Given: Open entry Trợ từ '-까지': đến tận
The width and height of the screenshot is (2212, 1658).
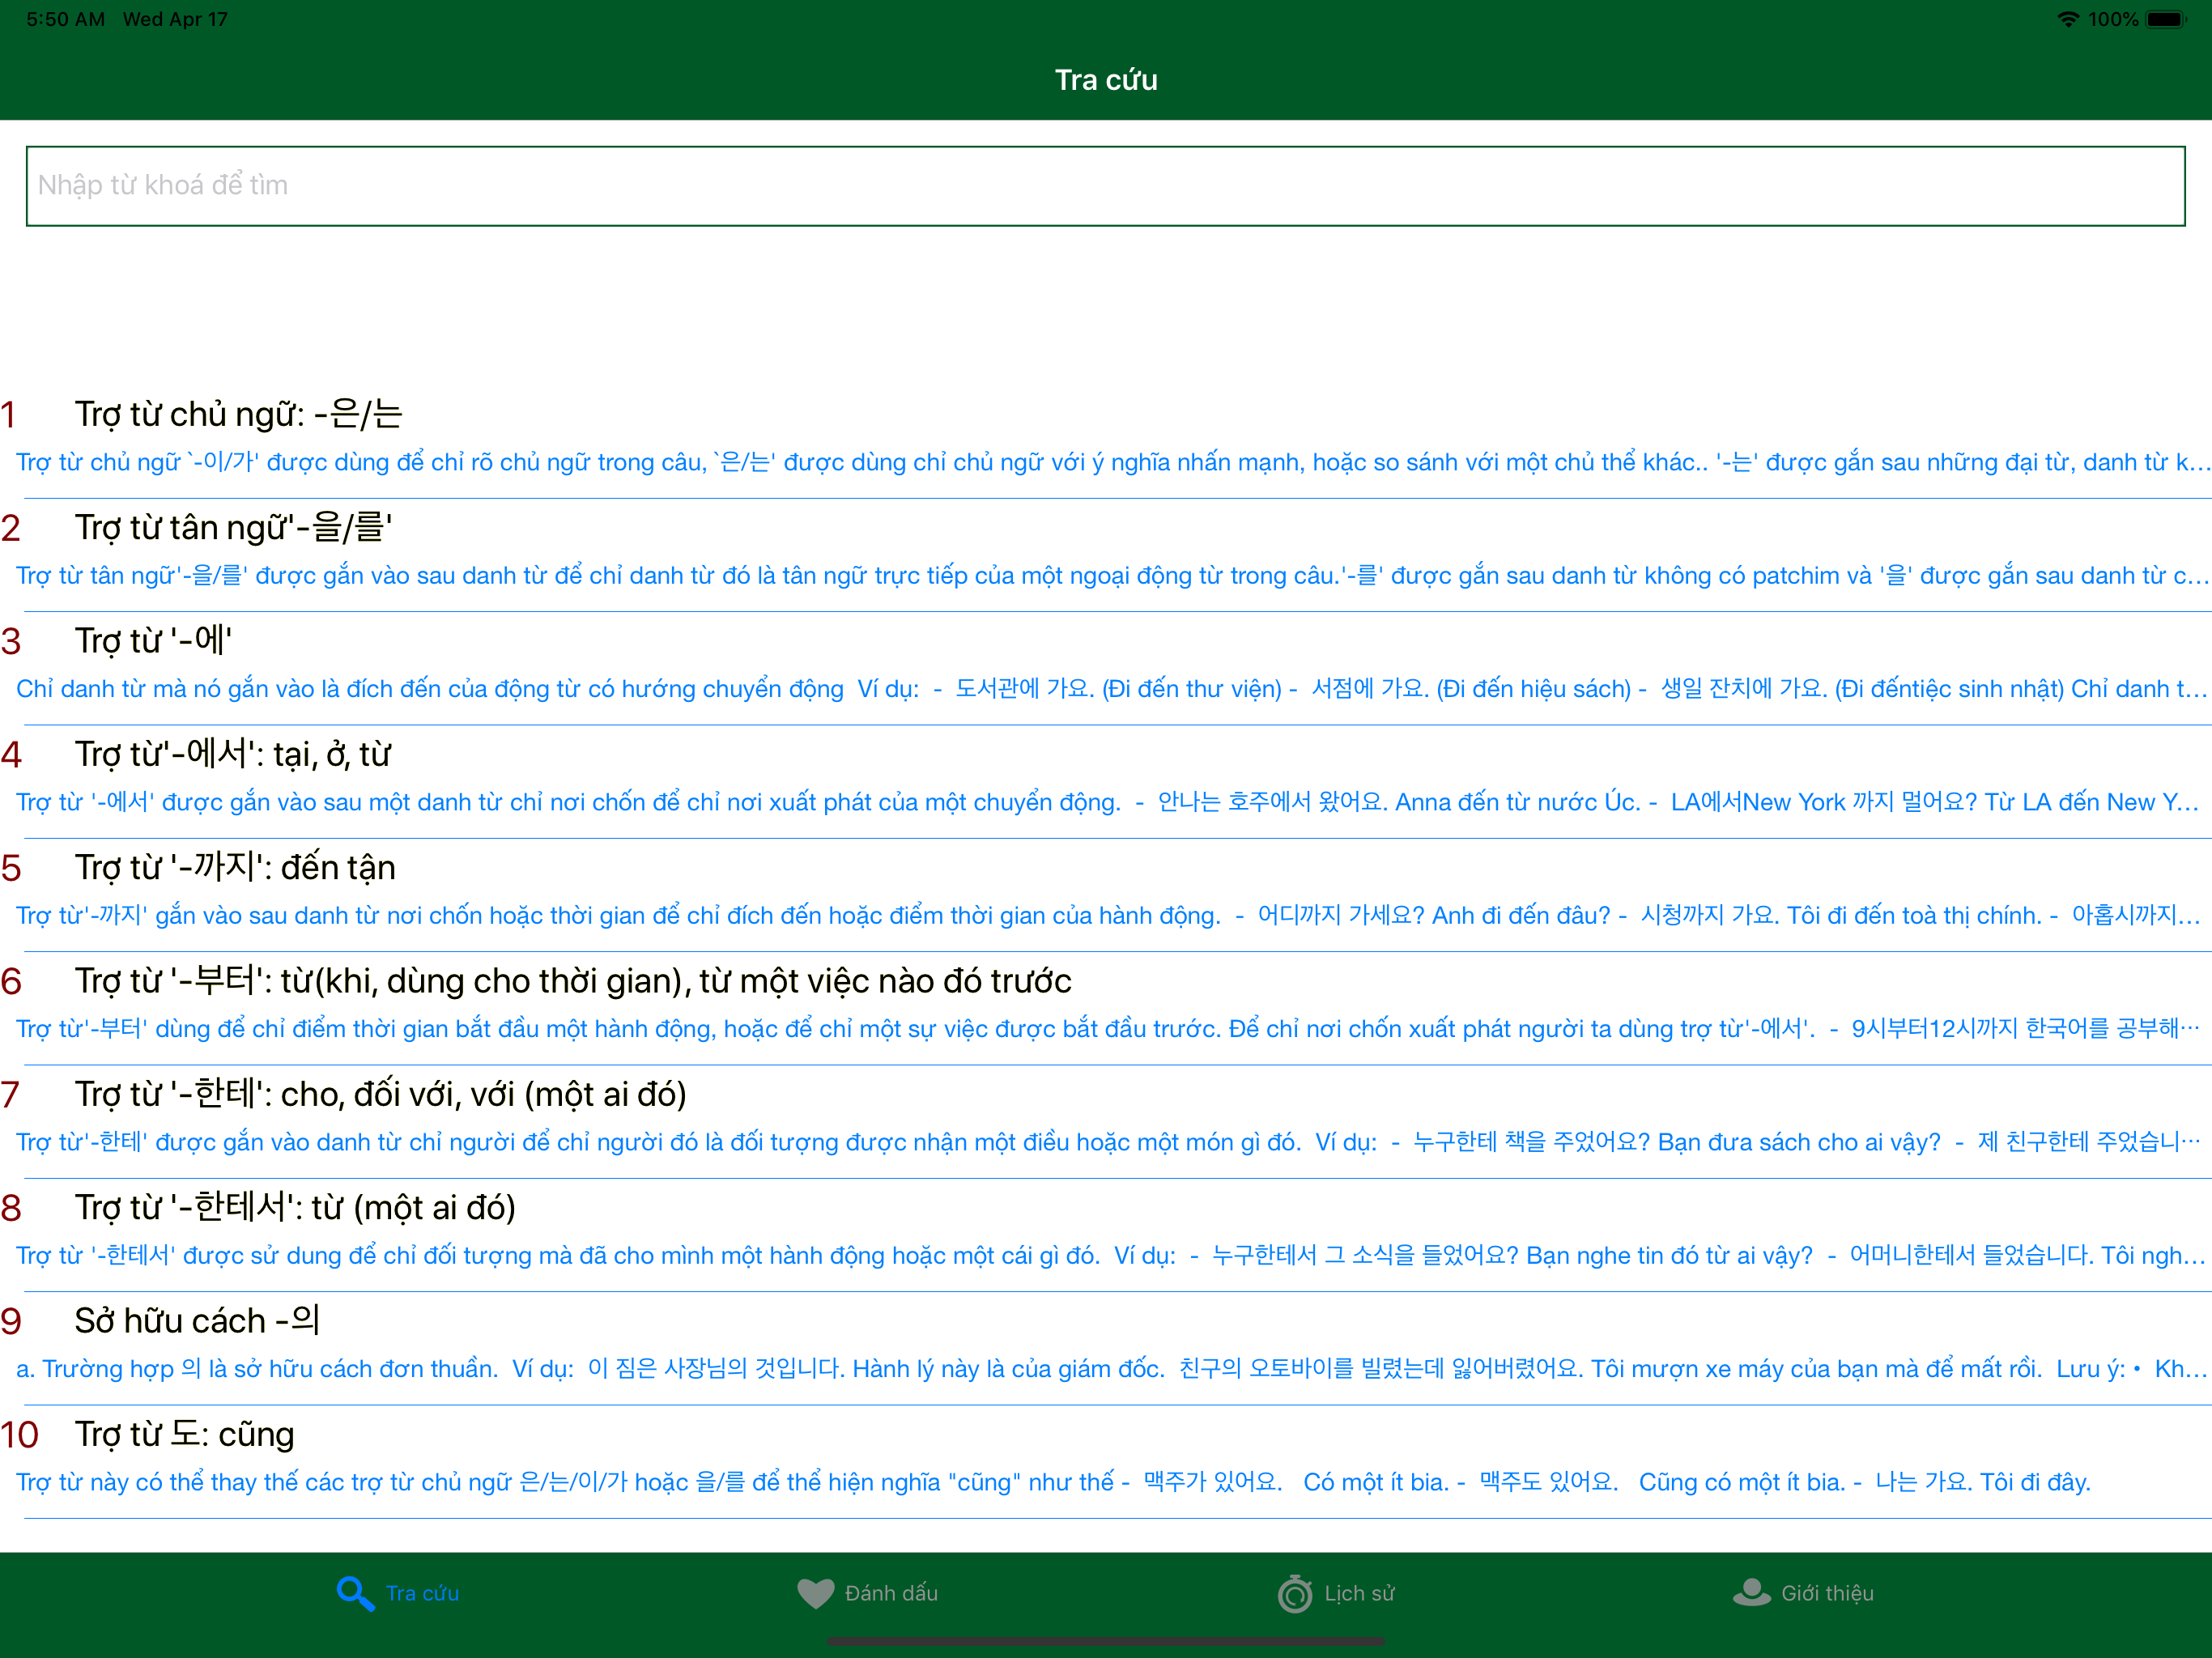Looking at the screenshot, I should [x=235, y=867].
